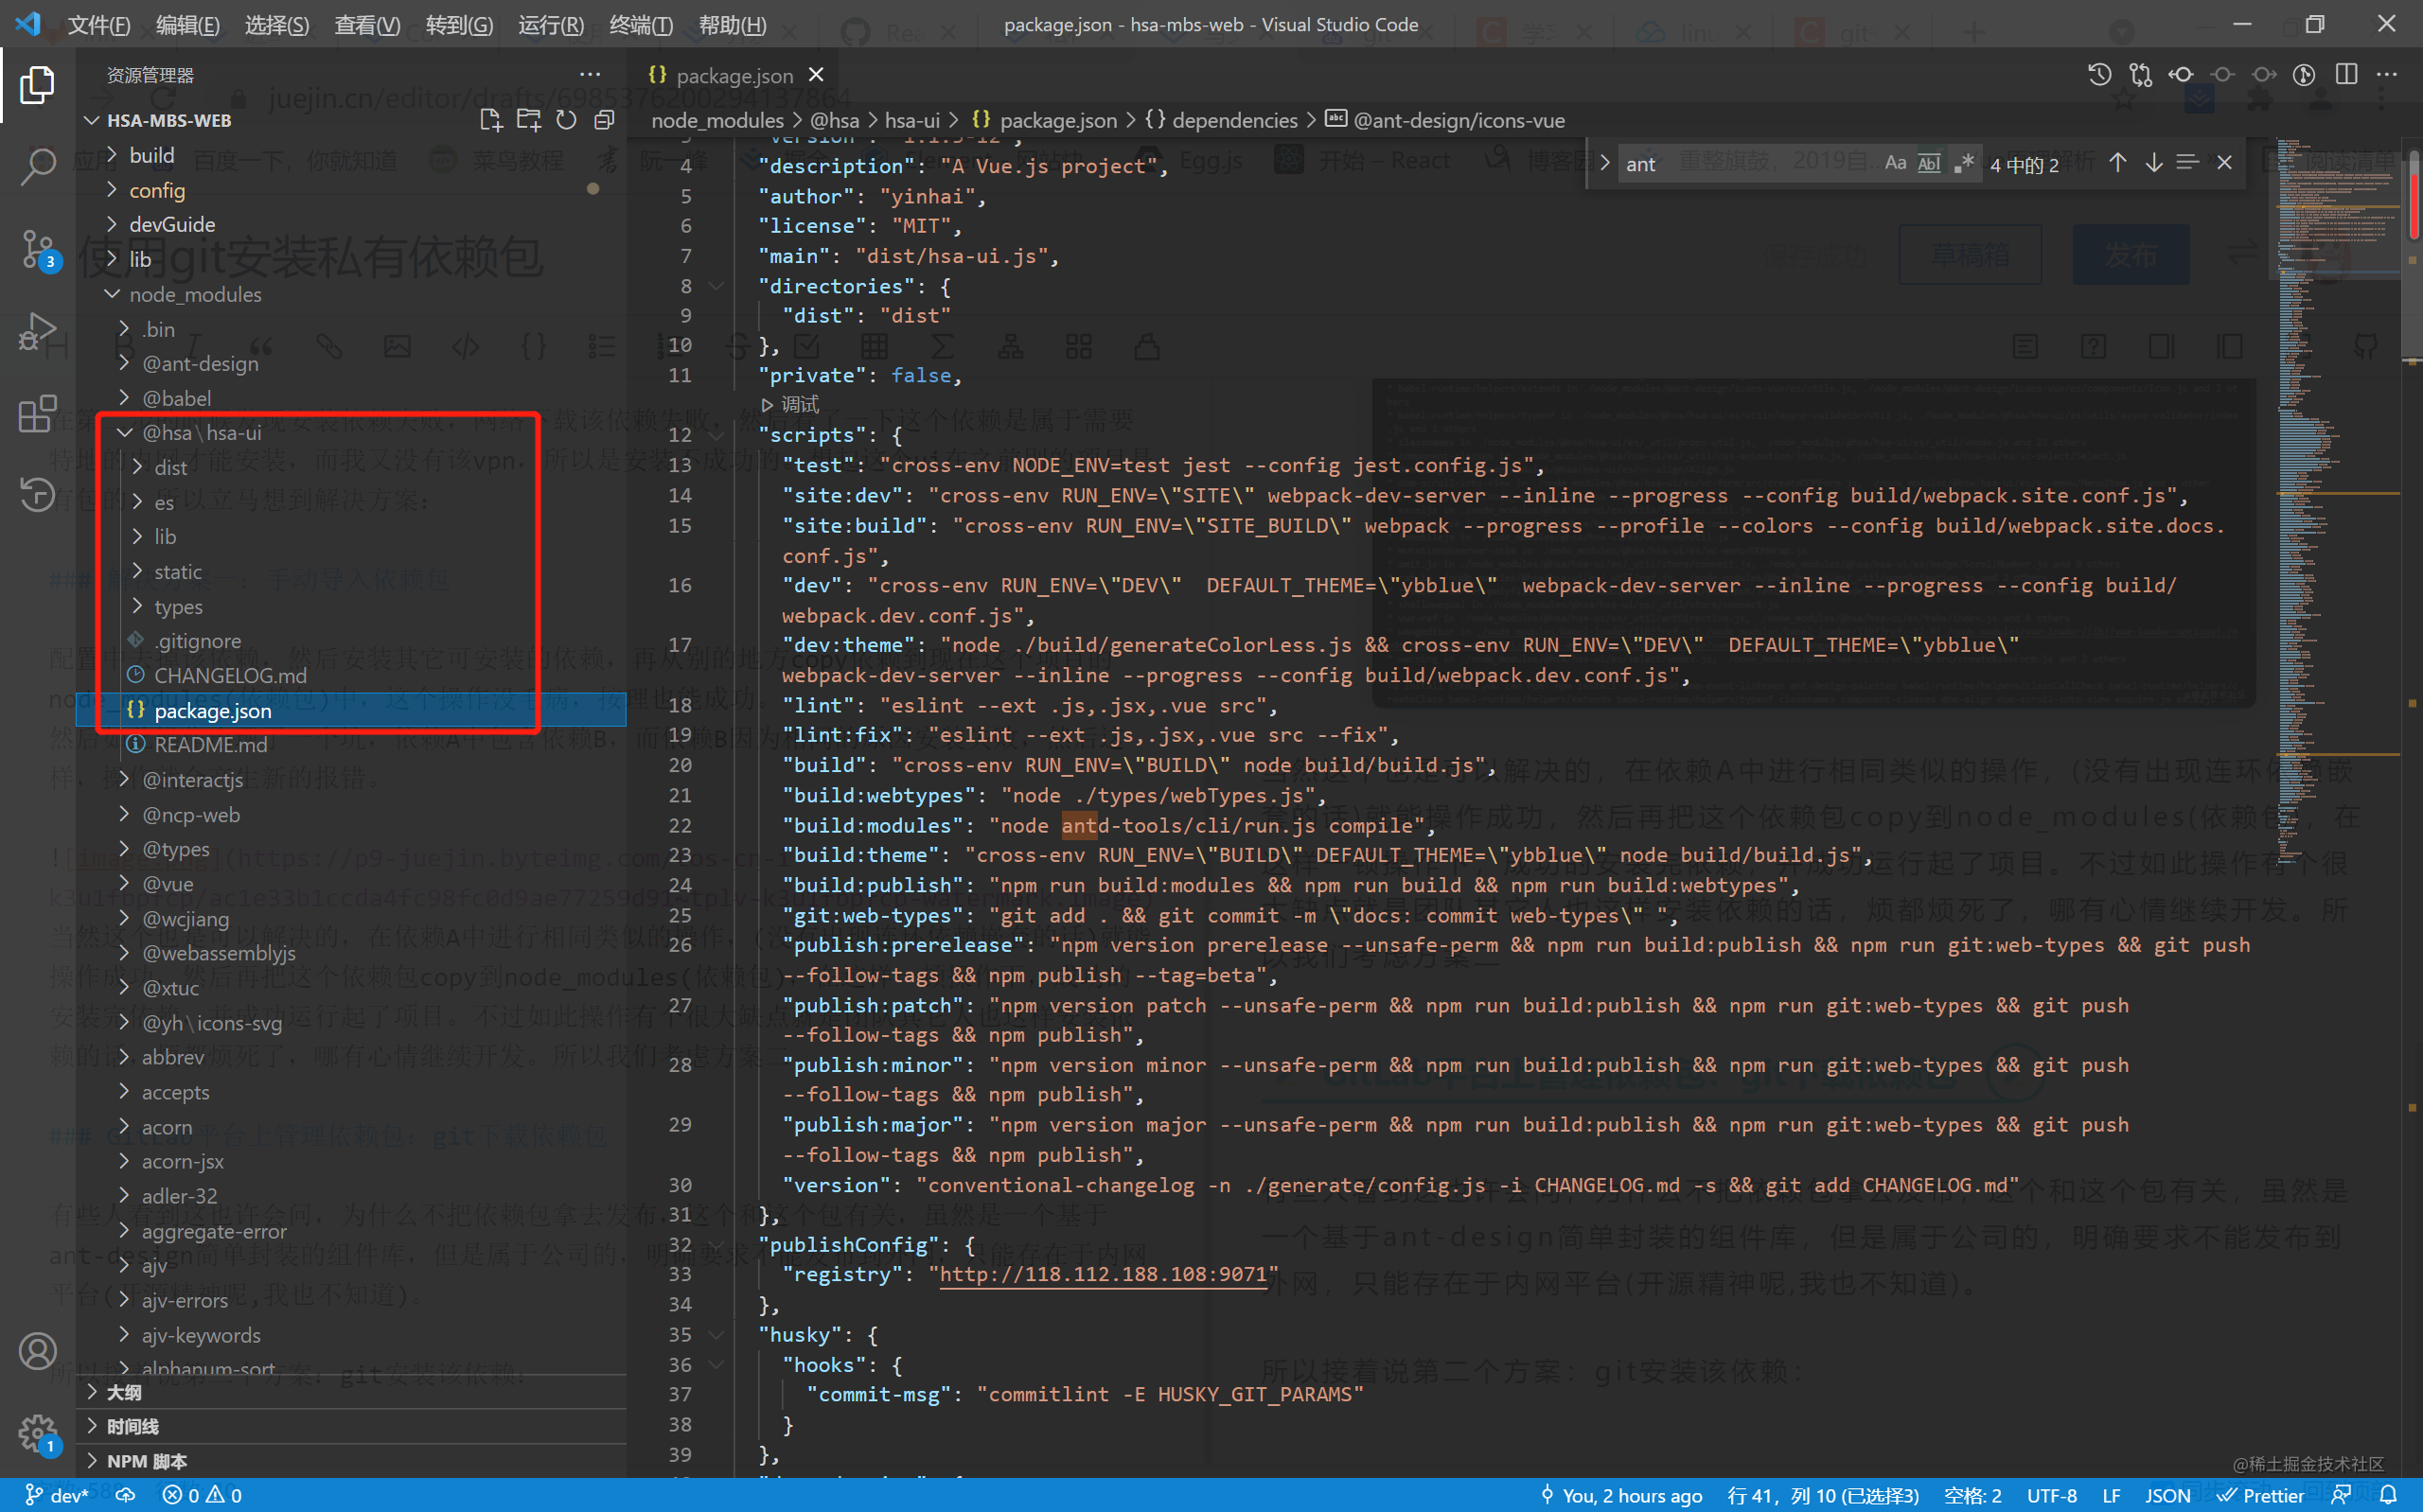Screen dimensions: 2423x1512
Task: Collapse all folders in explorer
Action: coord(604,120)
